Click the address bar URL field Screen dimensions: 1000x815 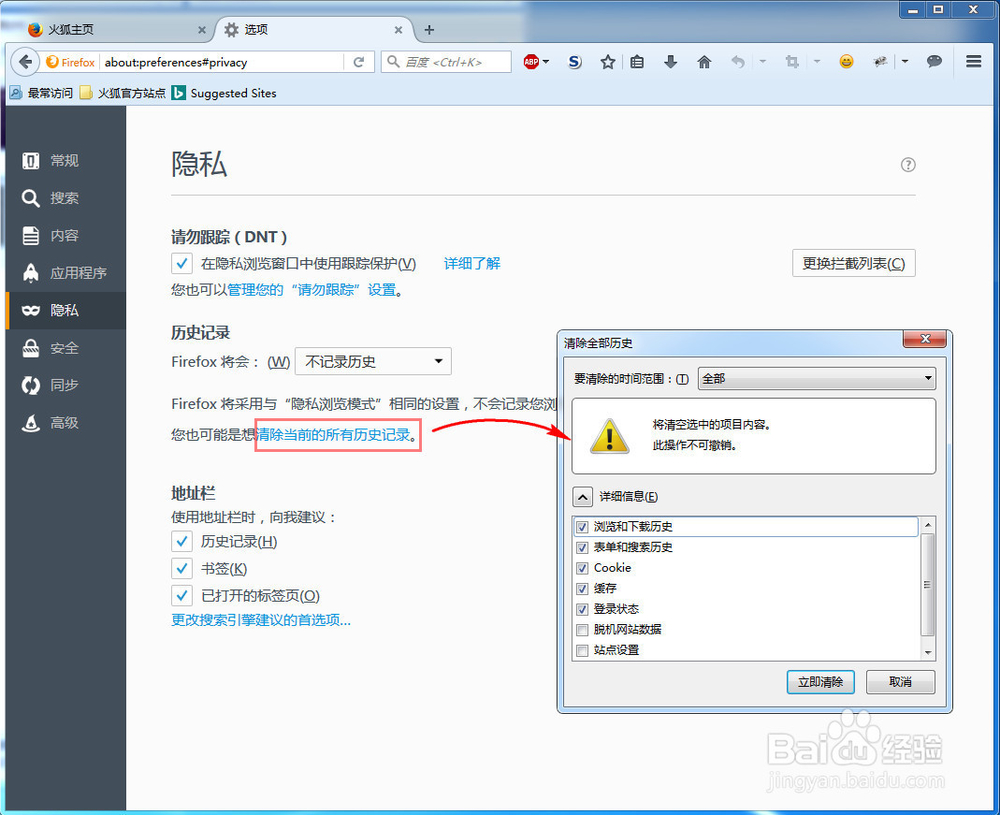coord(223,62)
